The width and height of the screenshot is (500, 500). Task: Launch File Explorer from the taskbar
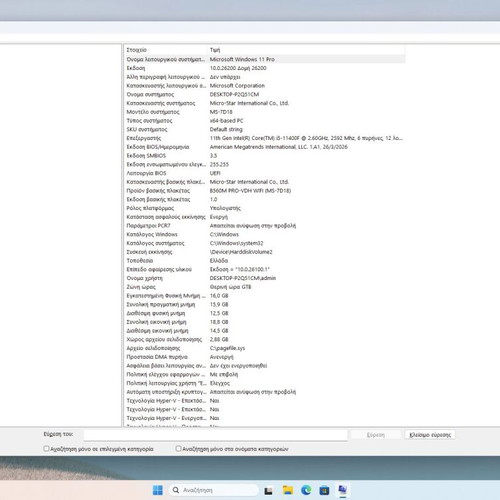[x=288, y=490]
